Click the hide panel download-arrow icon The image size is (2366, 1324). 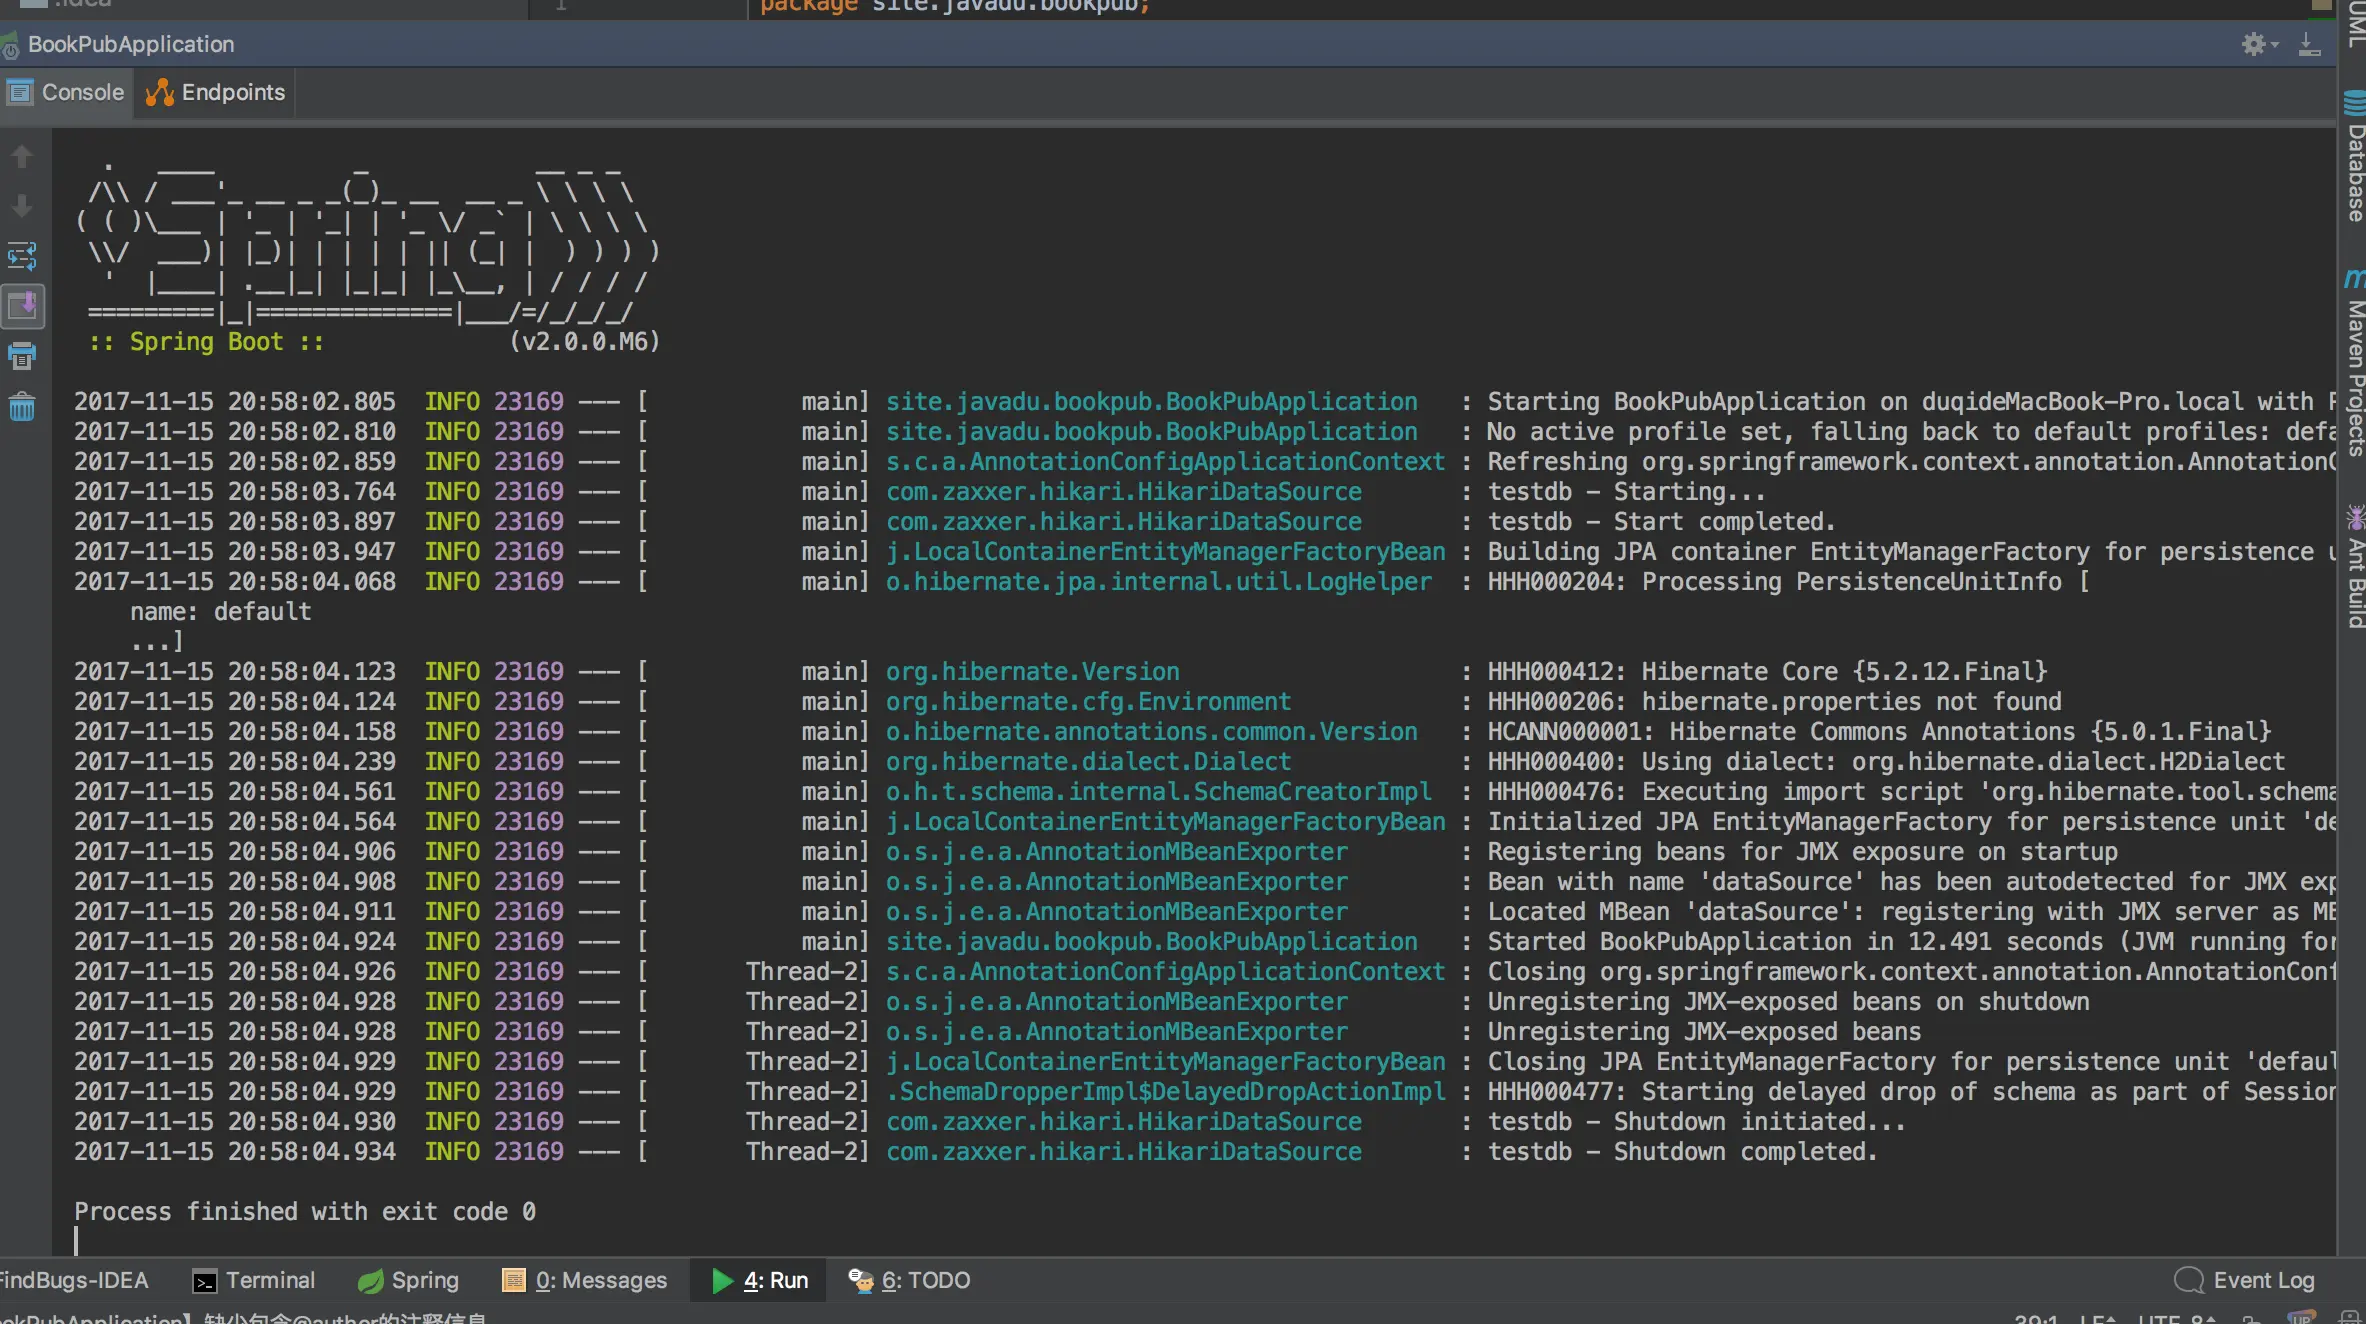tap(2309, 44)
